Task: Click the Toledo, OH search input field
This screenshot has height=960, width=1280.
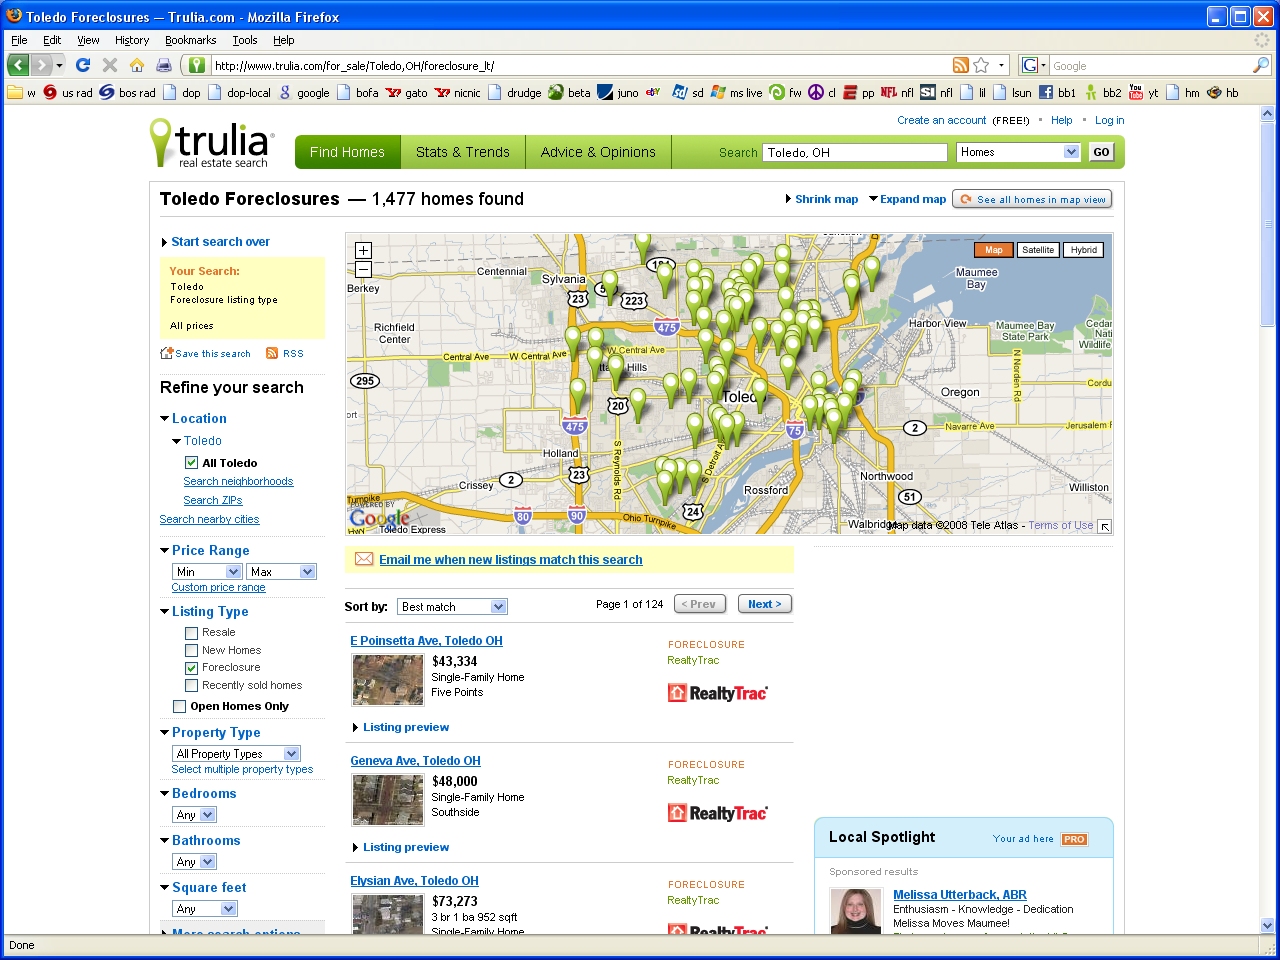Action: 855,152
